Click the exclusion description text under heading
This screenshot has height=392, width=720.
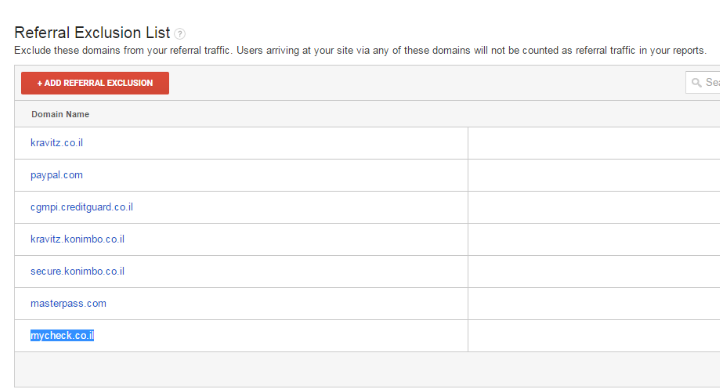(x=360, y=50)
